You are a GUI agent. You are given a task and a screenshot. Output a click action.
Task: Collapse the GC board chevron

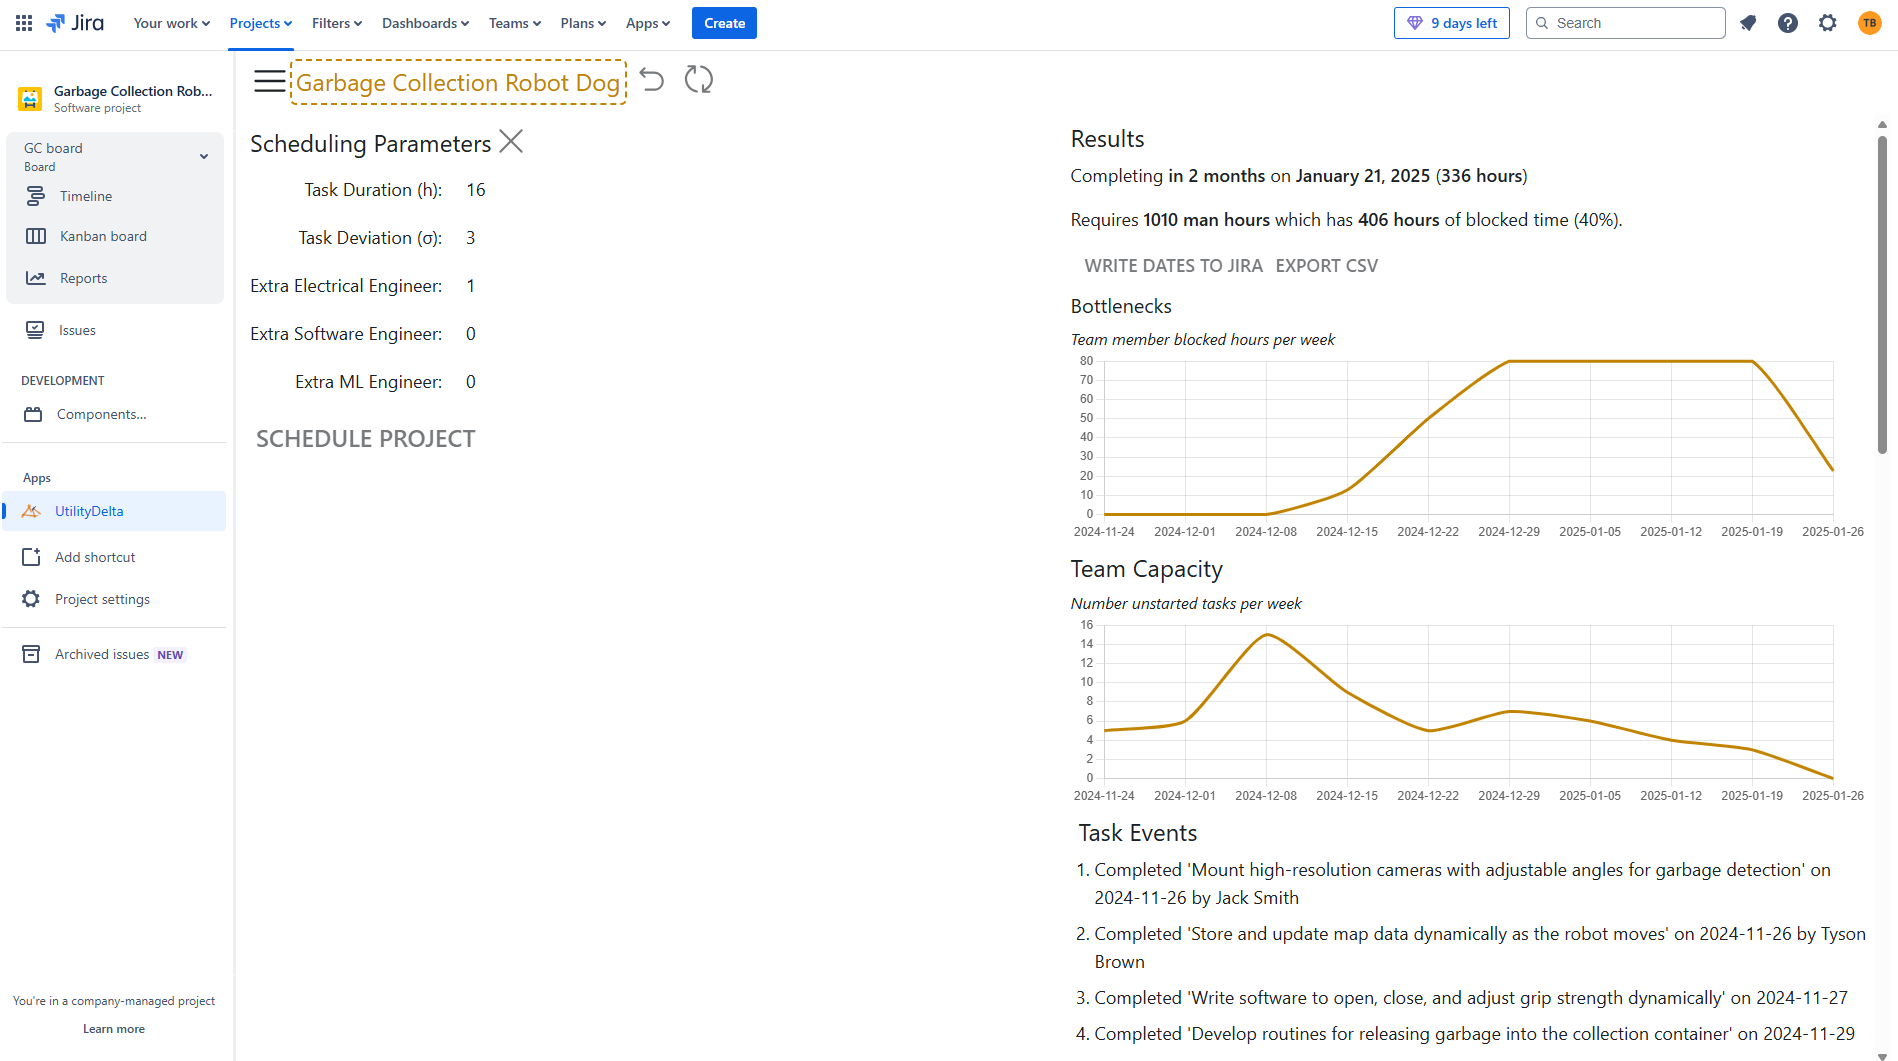point(204,156)
